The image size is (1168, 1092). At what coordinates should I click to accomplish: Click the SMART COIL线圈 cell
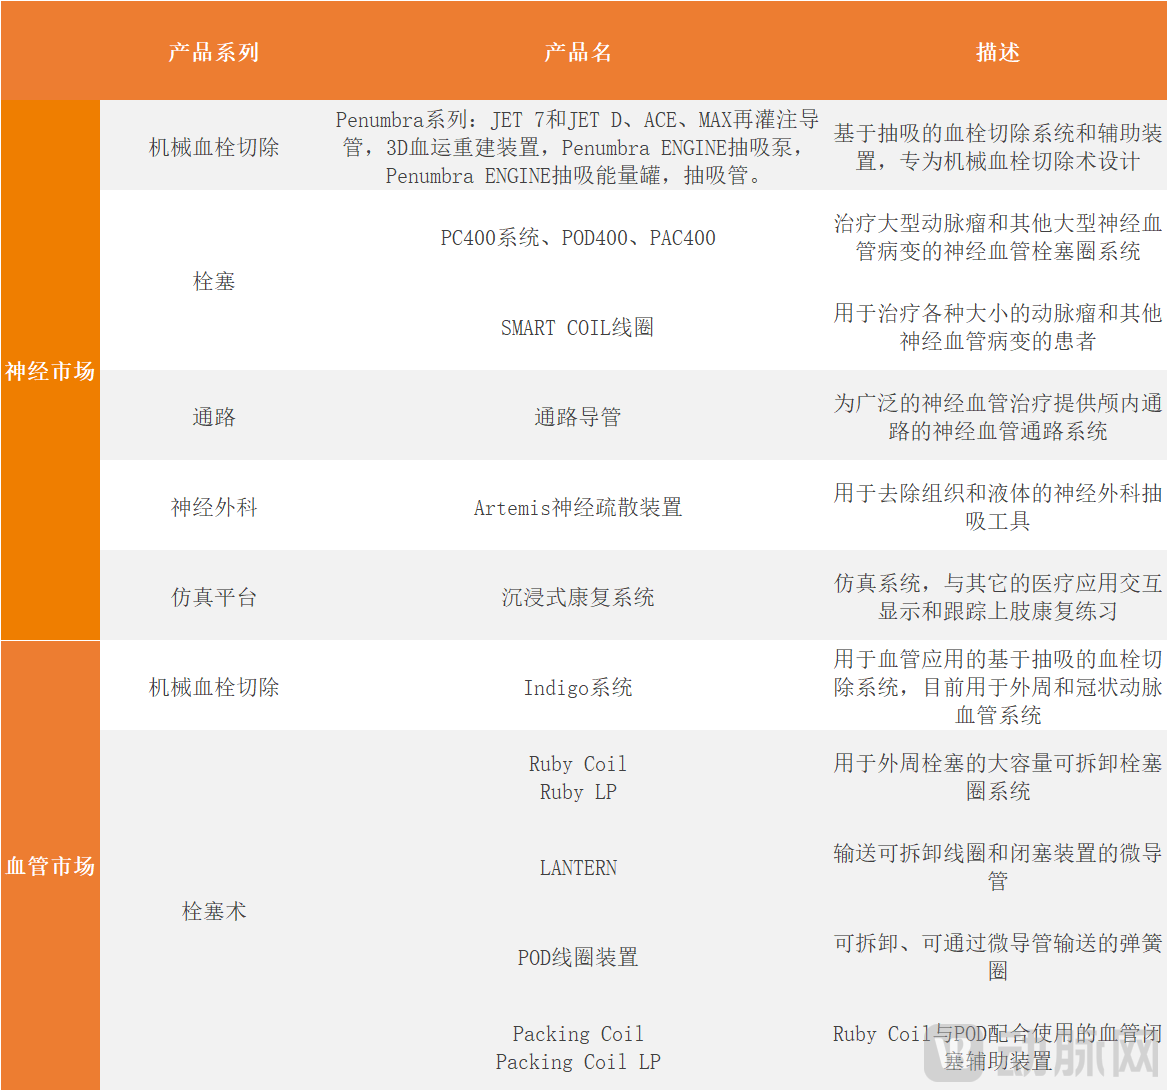point(578,327)
